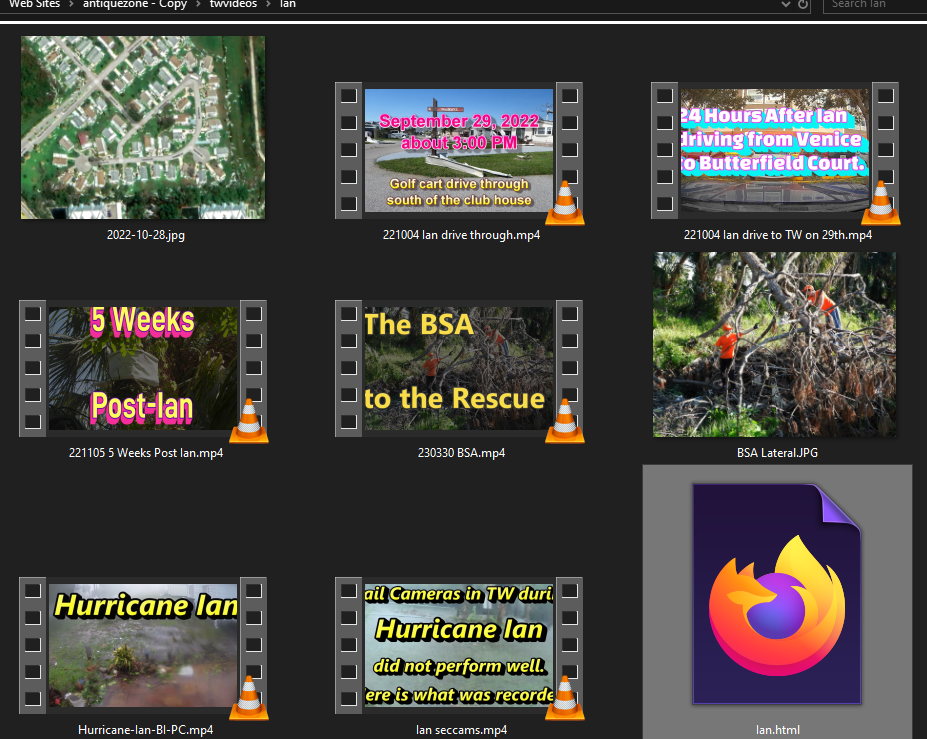927x739 pixels.
Task: Expand chevron after Web Sites breadcrumb
Action: (71, 5)
